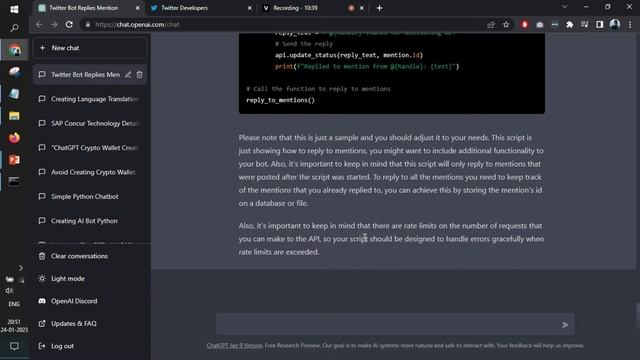Click taskbar clock showing 20:51
This screenshot has width=640, height=360.
tap(14, 326)
